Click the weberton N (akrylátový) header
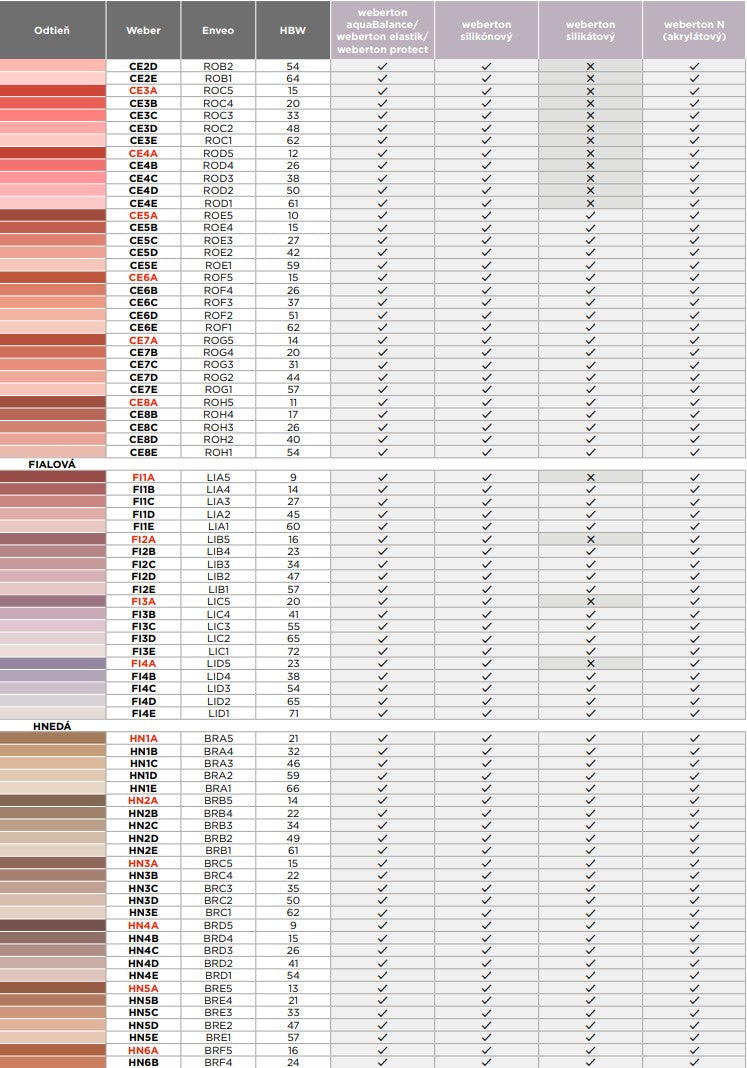This screenshot has height=1068, width=747. tap(695, 30)
